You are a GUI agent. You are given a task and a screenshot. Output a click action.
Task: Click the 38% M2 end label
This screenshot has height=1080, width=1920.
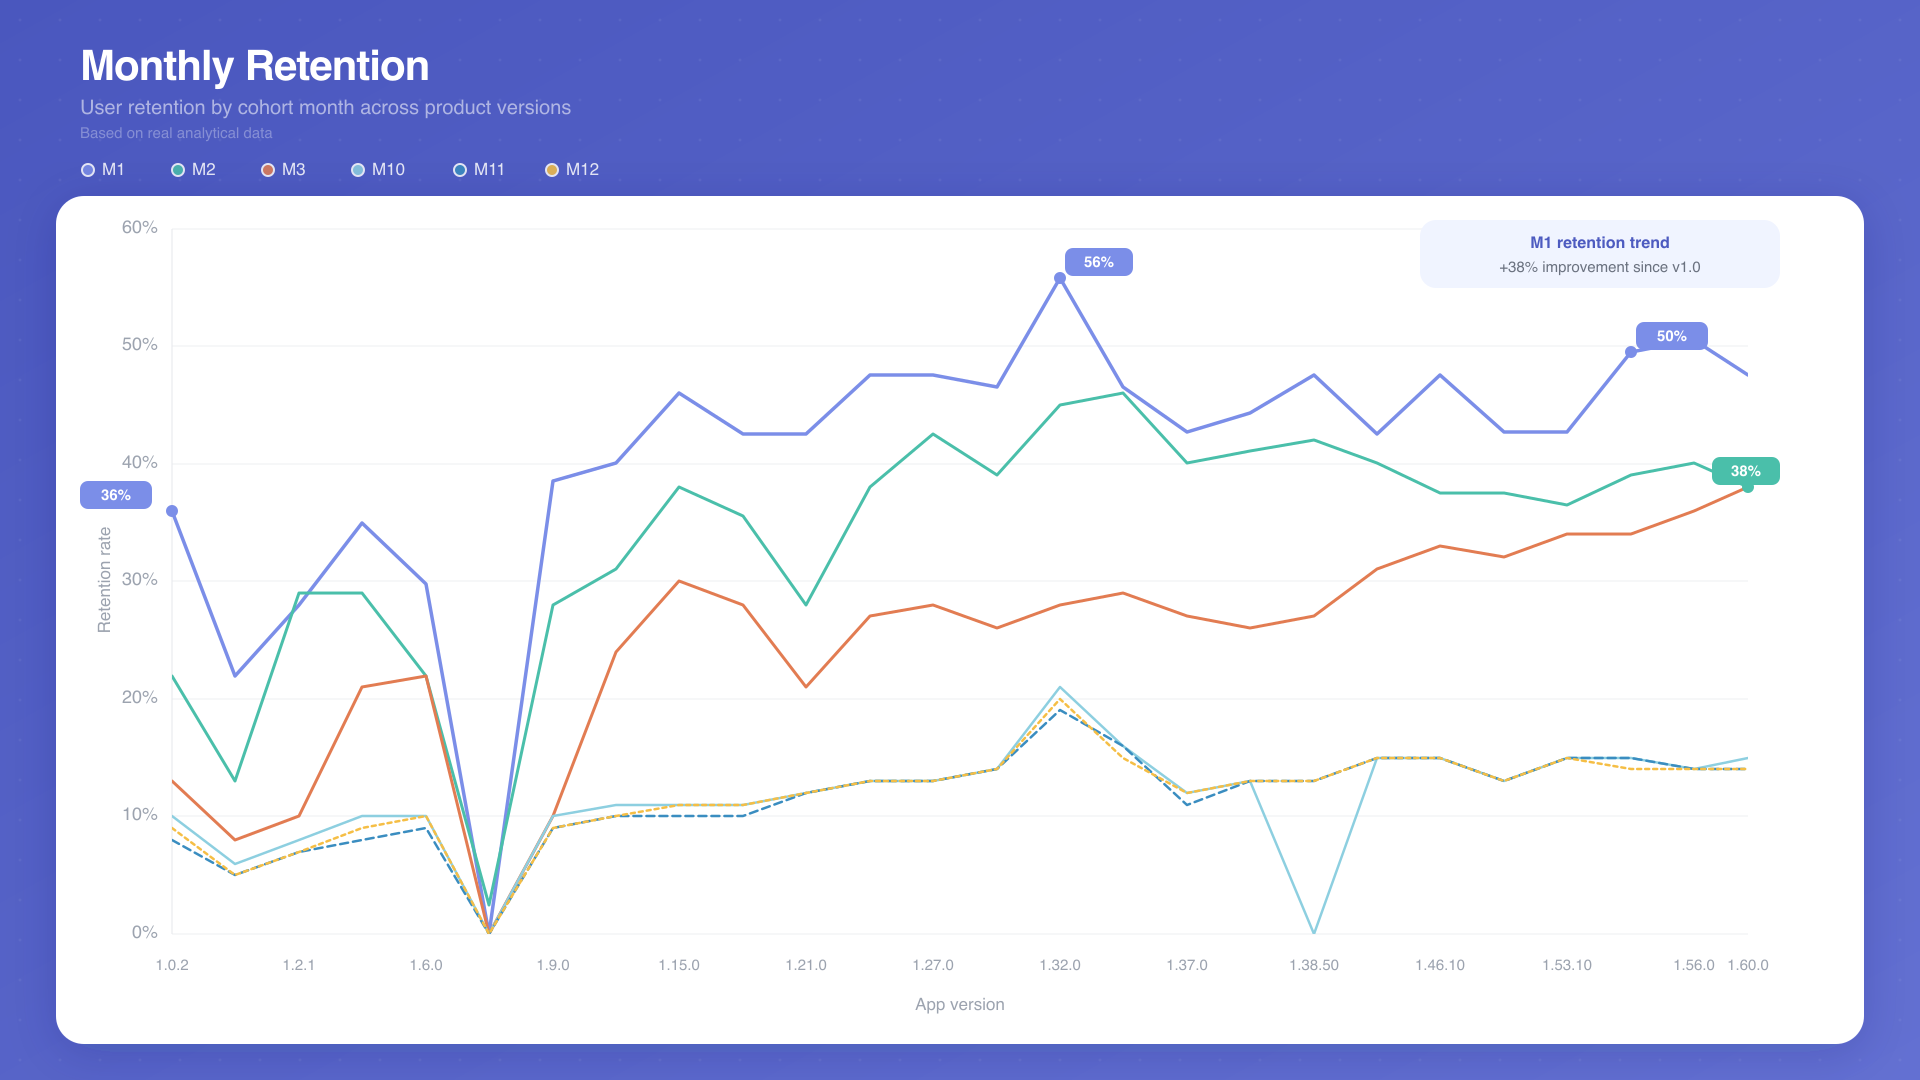(x=1745, y=471)
